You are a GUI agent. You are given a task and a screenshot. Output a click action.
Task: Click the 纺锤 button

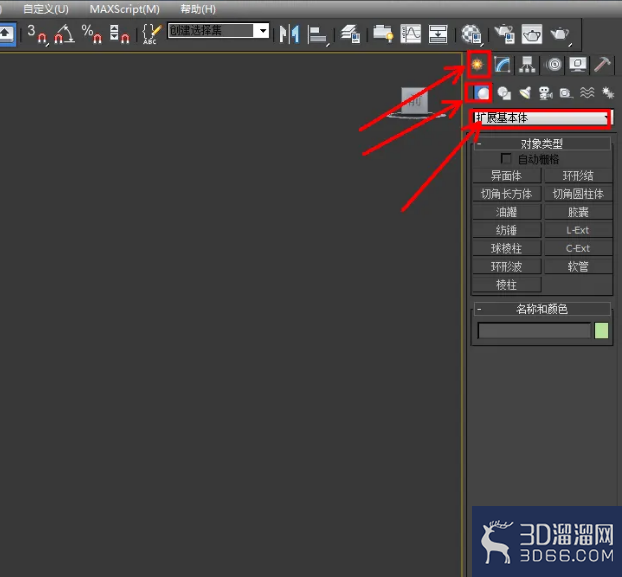point(507,230)
